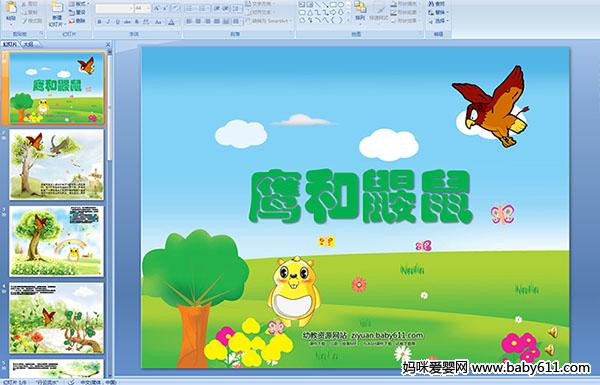600x385 pixels.
Task: Click the Clear Formatting eraser icon
Action: 175,8
